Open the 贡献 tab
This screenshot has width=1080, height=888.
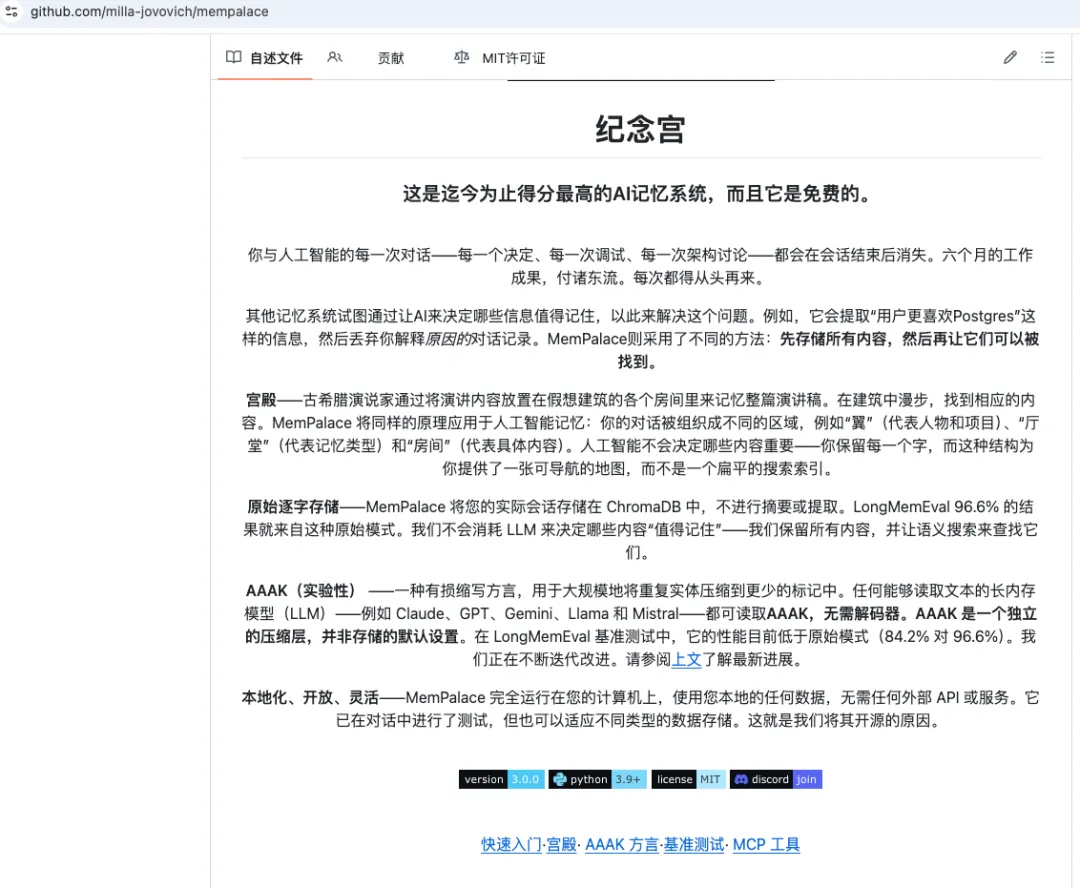pyautogui.click(x=391, y=58)
